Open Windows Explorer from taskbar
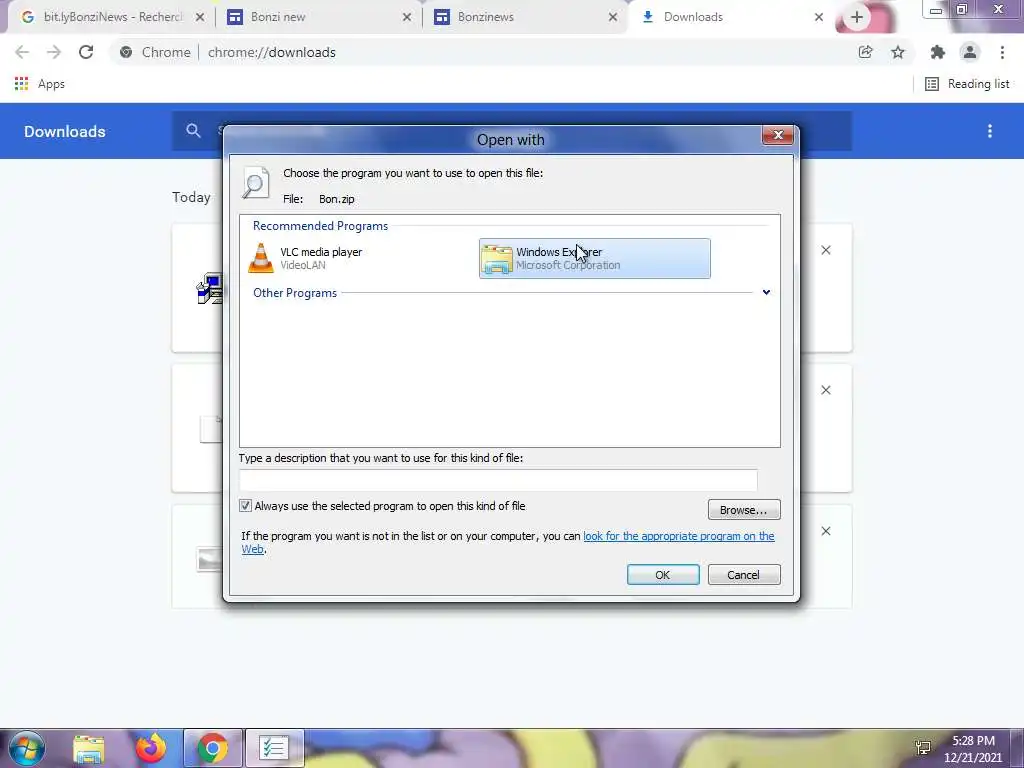 coord(89,748)
